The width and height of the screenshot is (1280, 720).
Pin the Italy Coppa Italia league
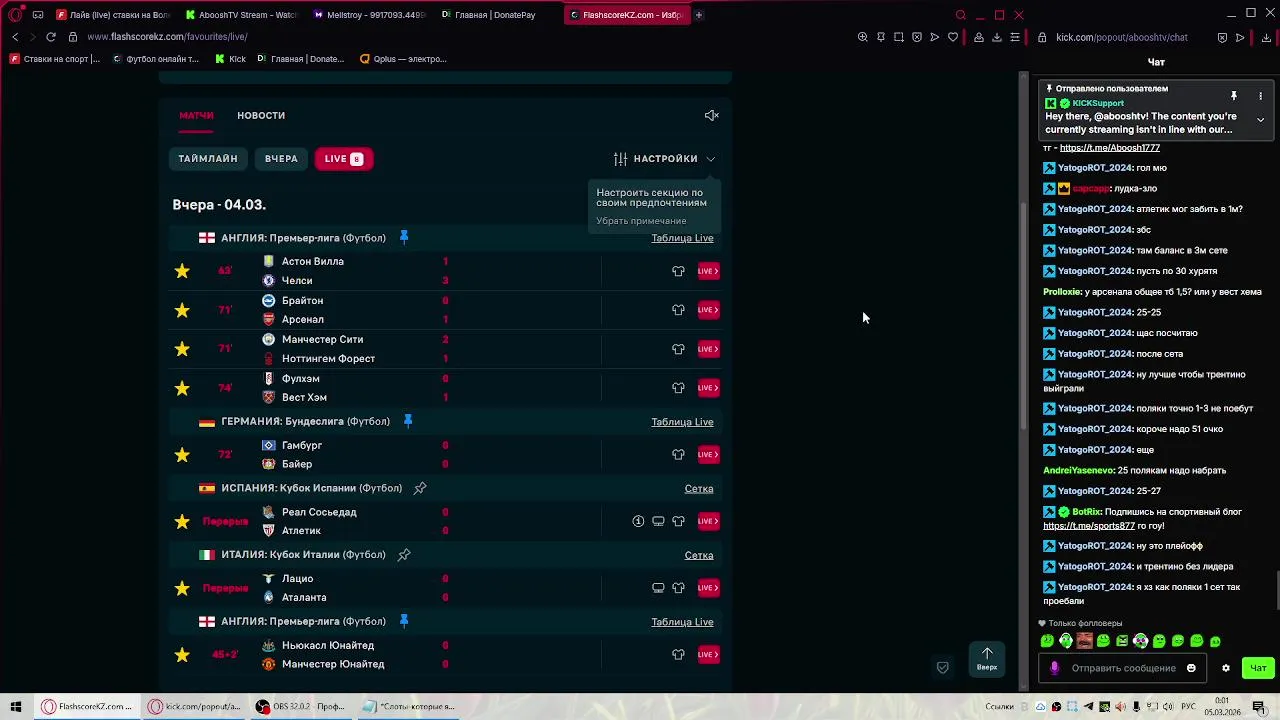(404, 555)
